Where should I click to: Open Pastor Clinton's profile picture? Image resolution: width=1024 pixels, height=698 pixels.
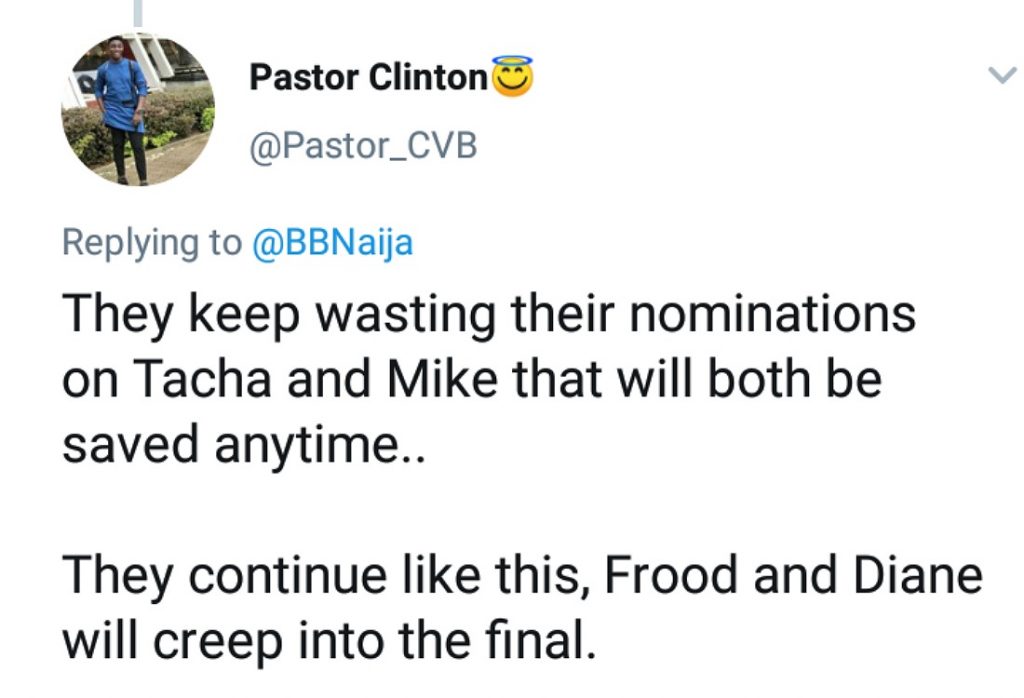[x=138, y=110]
